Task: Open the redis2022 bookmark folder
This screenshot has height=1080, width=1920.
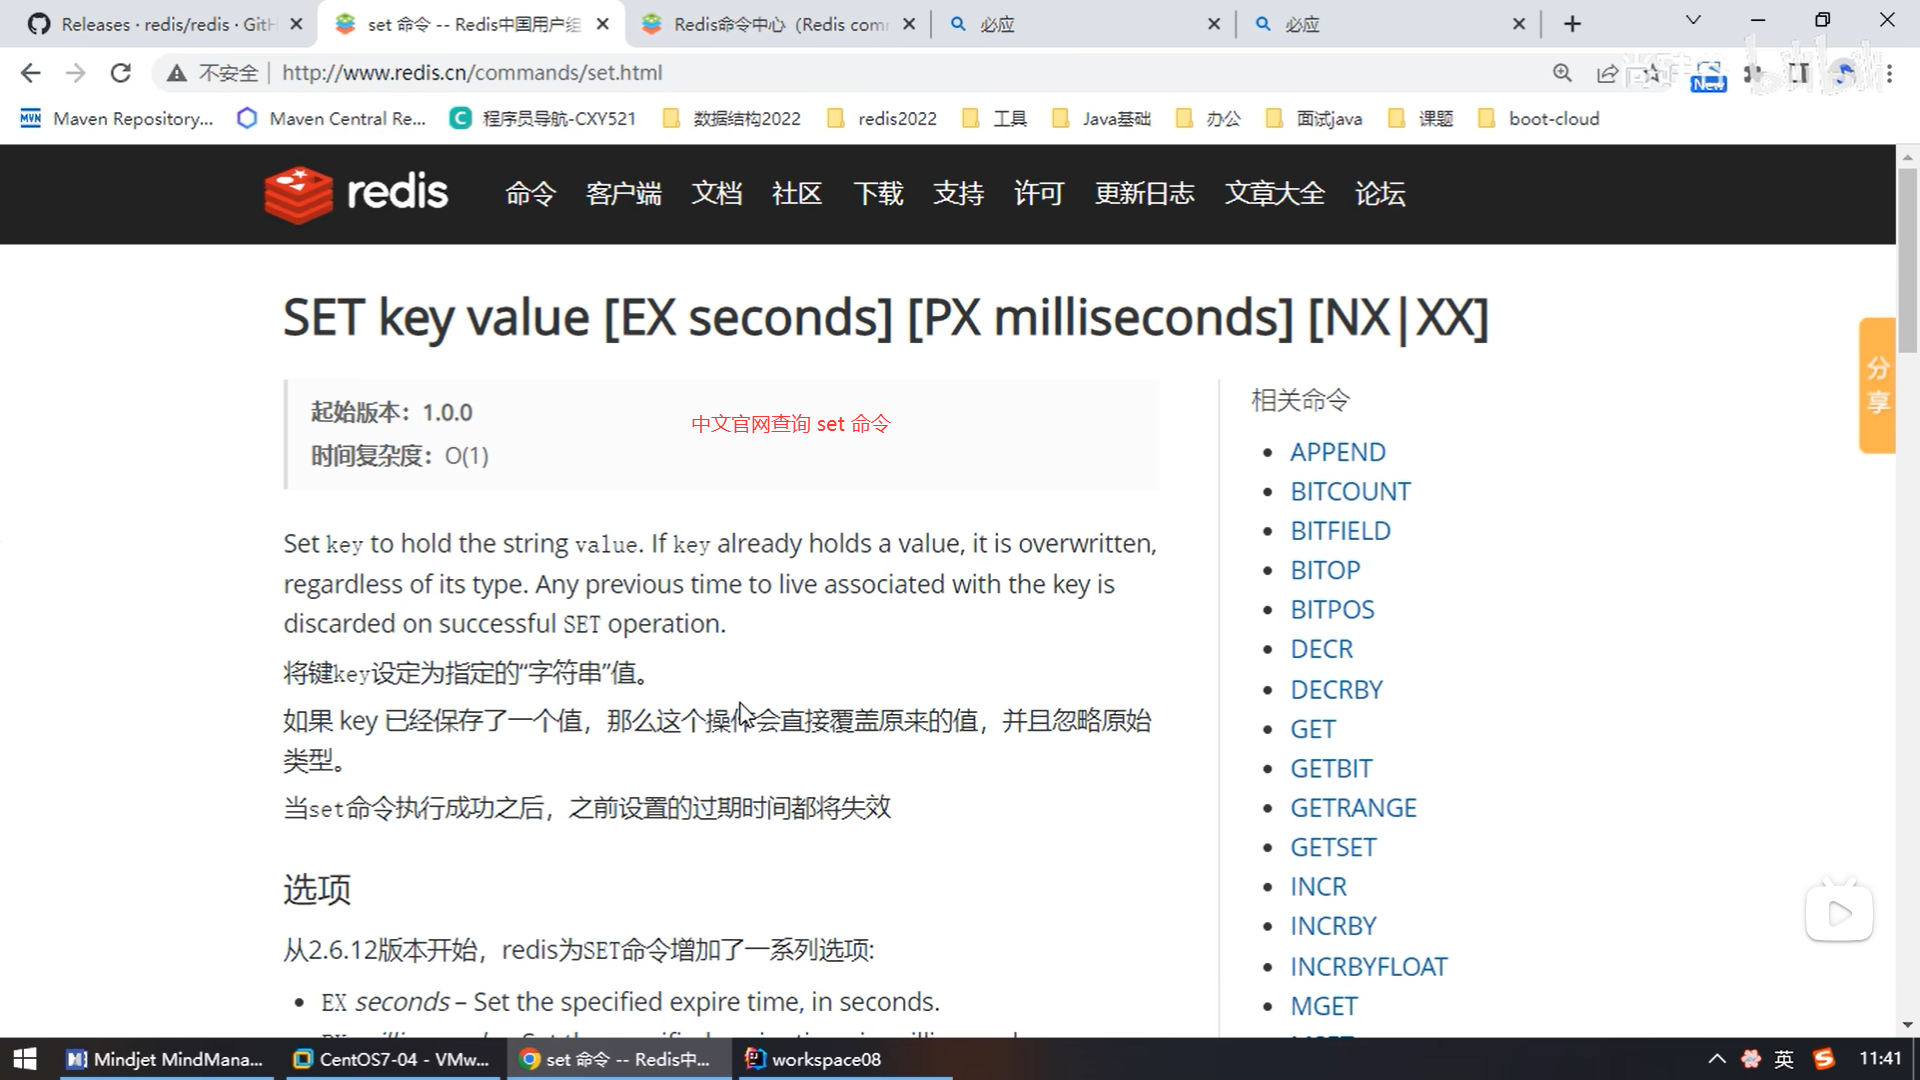Action: 883,119
